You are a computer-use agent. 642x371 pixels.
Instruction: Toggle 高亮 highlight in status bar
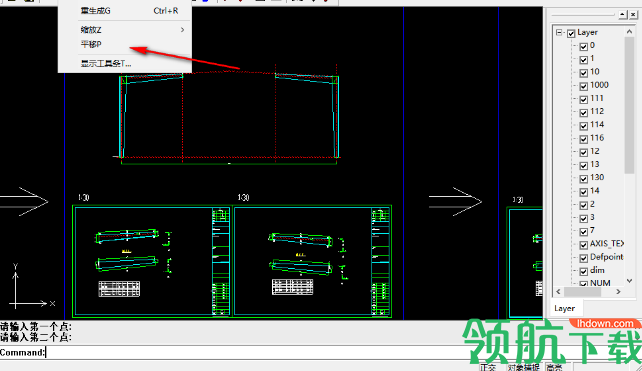(554, 367)
